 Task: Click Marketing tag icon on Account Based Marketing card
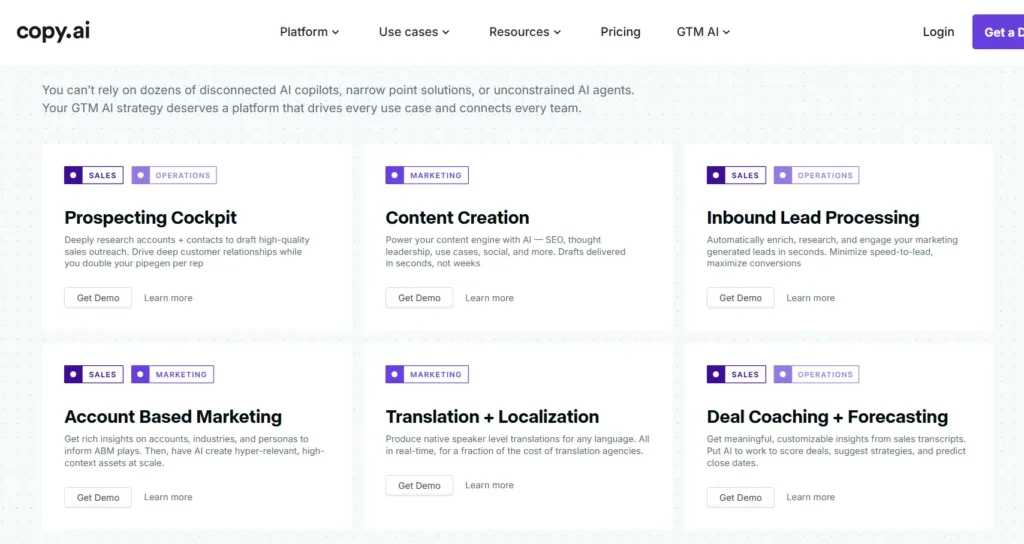141,375
